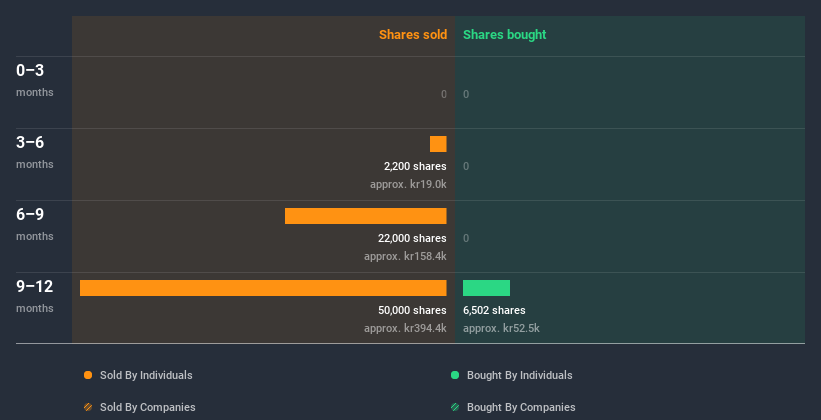The image size is (821, 420).
Task: Select the 2,200 shares label
Action: point(415,167)
